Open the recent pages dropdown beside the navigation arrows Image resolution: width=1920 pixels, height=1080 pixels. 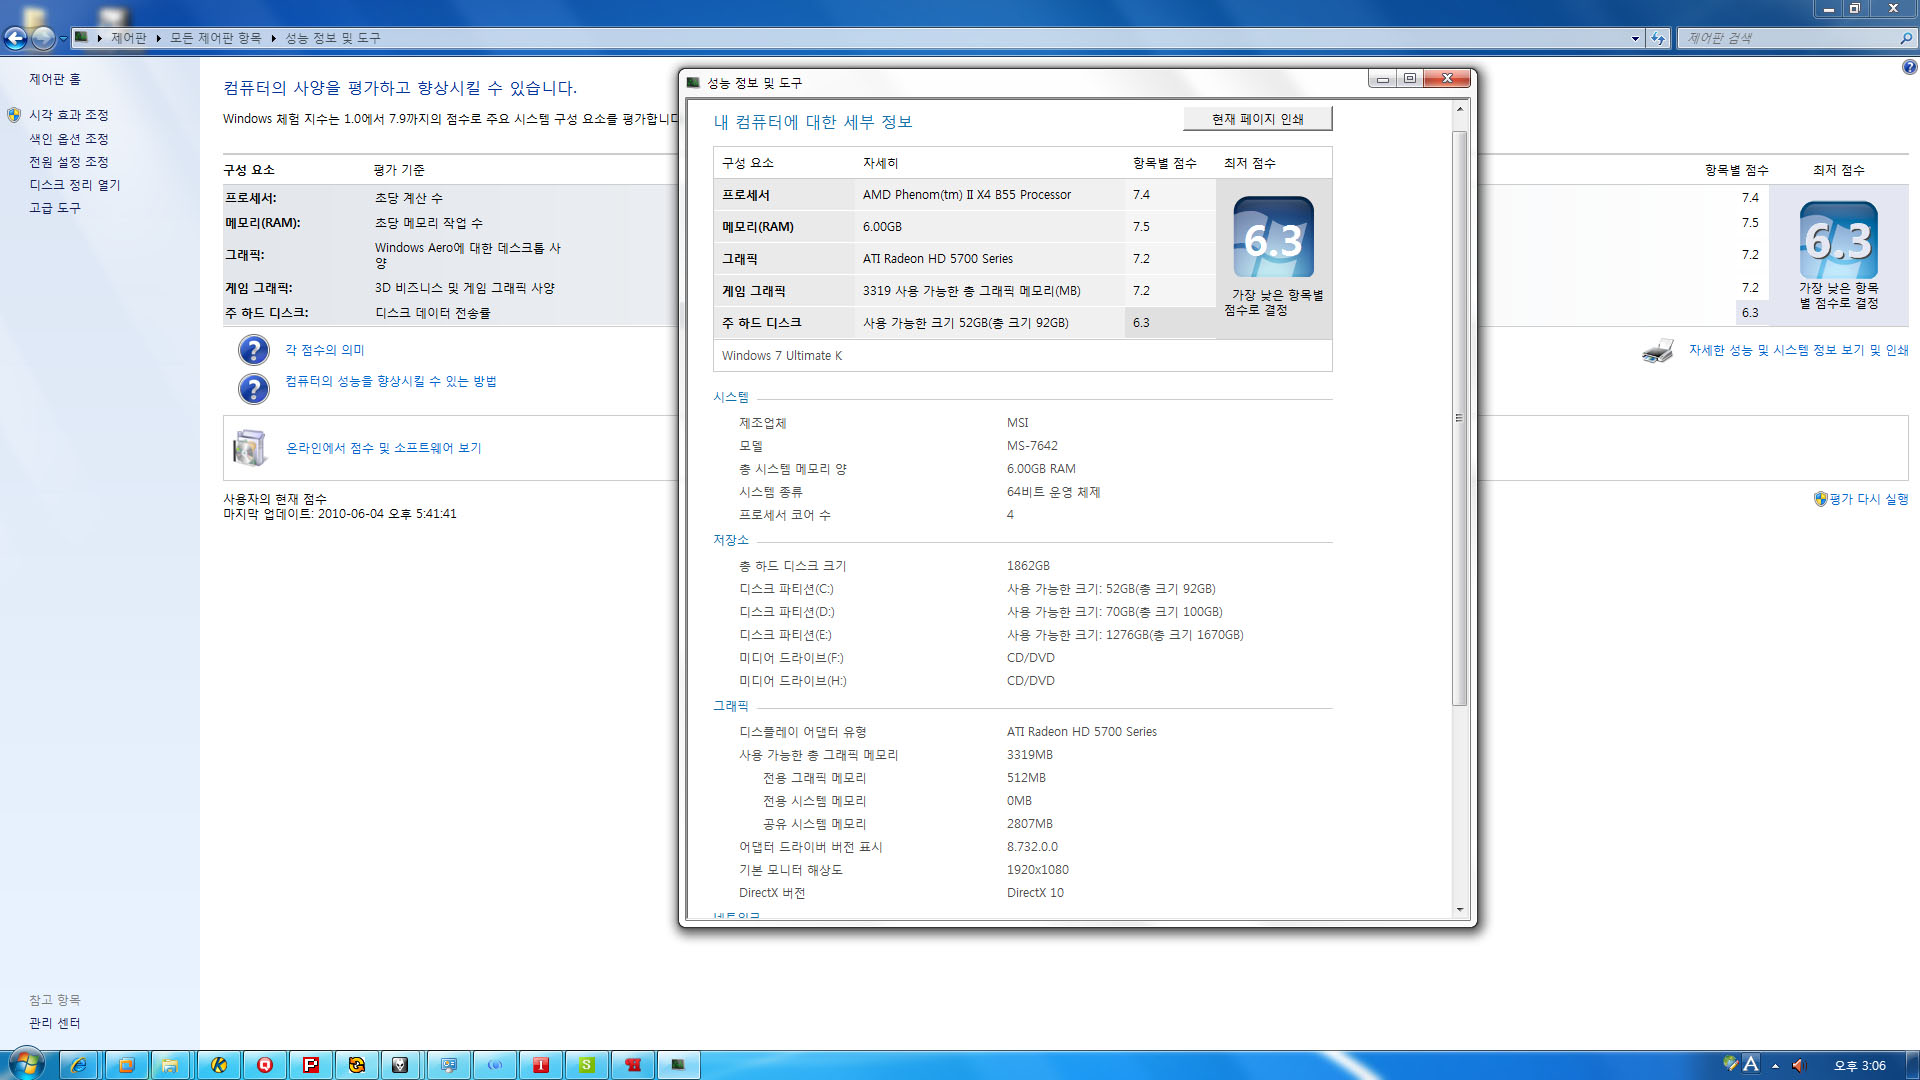point(63,39)
